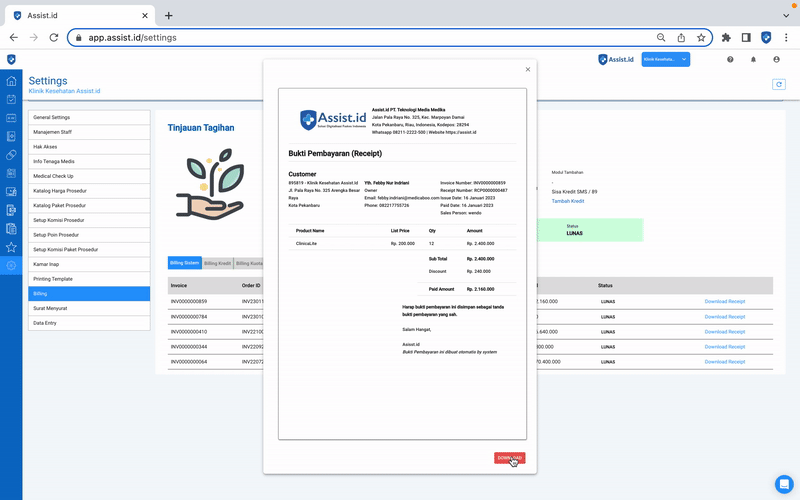Open the notifications bell icon
This screenshot has width=800, height=500.
(753, 60)
